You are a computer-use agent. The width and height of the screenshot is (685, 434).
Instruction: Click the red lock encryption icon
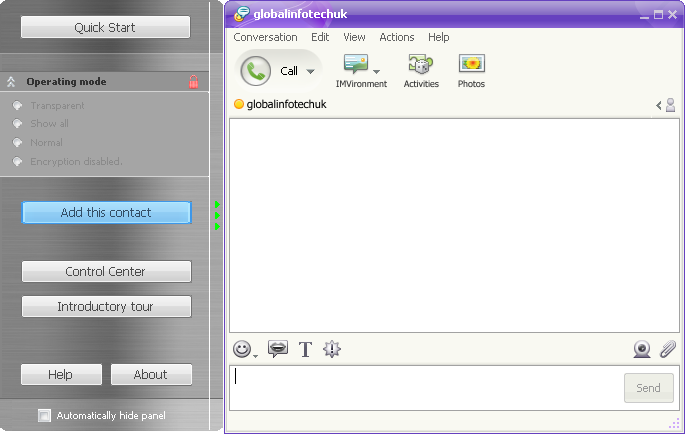pyautogui.click(x=194, y=82)
